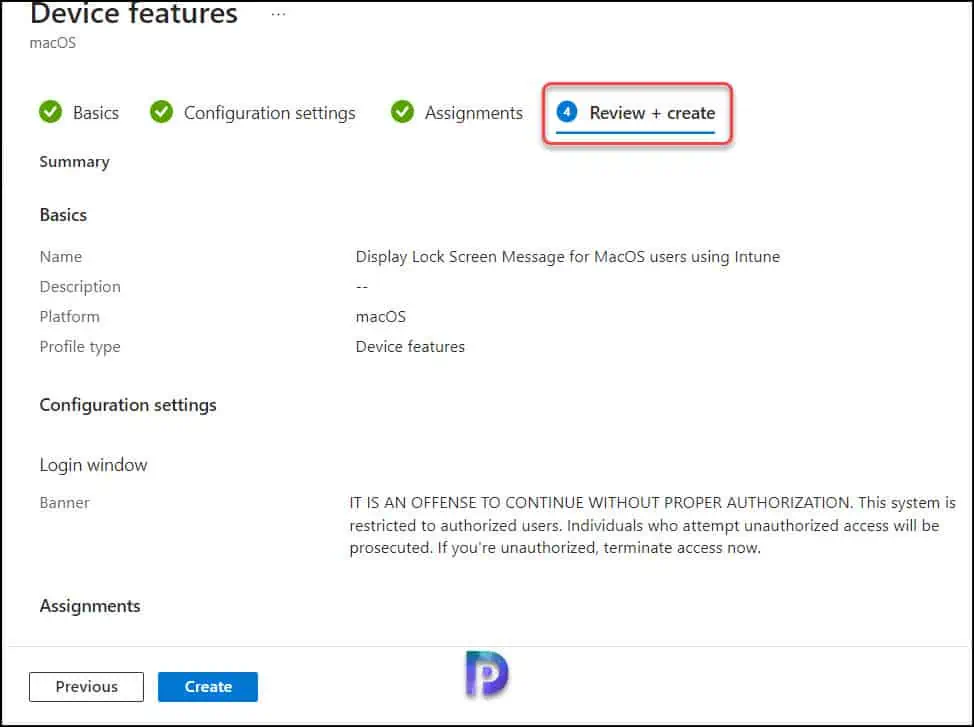
Task: Click the Create button
Action: 208,687
